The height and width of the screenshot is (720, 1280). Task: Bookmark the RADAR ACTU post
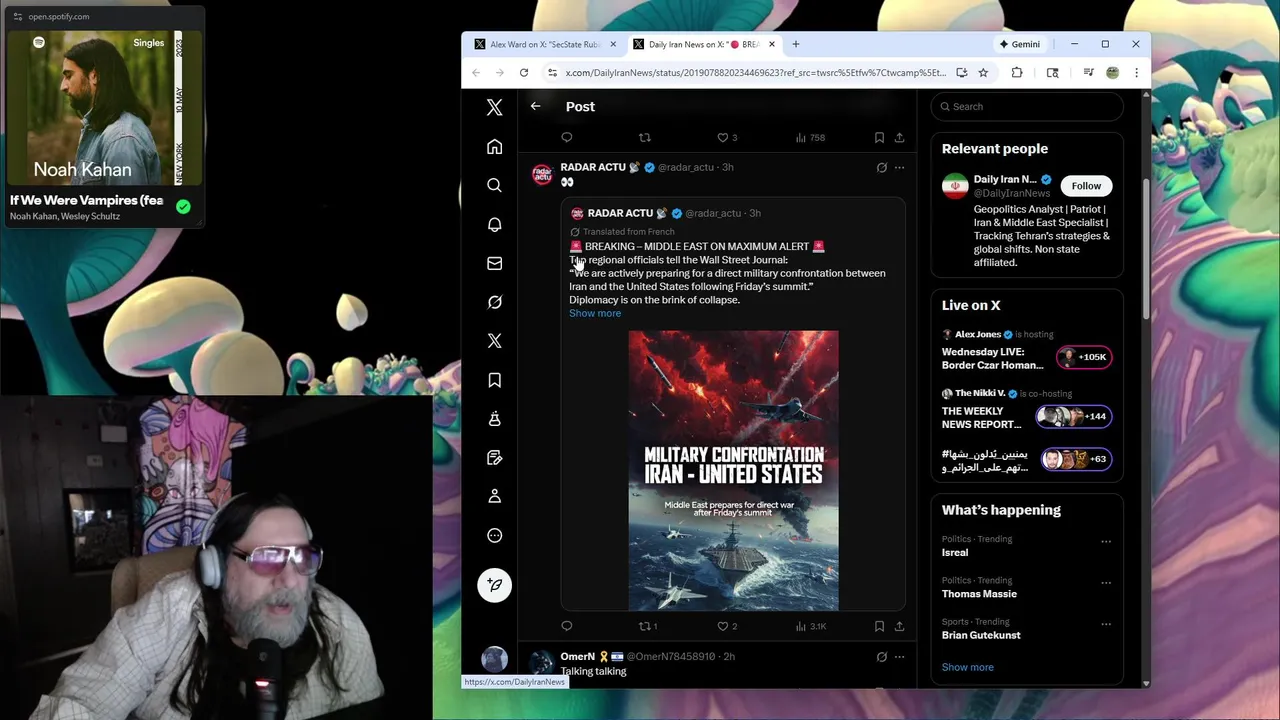click(x=879, y=626)
